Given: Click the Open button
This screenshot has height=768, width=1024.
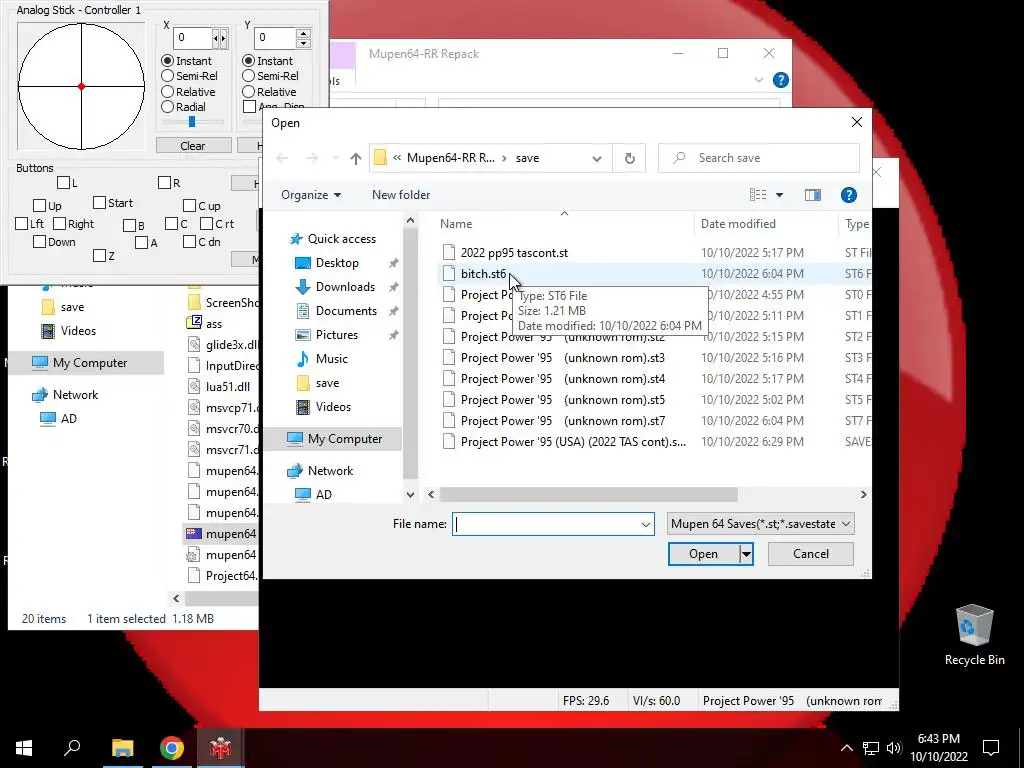Looking at the screenshot, I should click(703, 554).
